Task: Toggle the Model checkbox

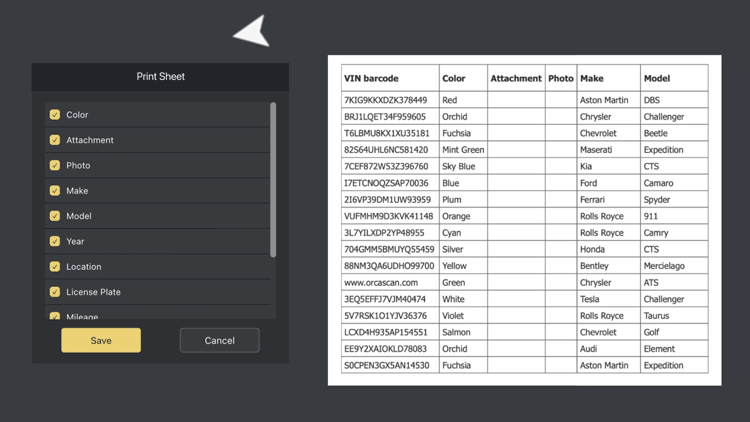Action: 55,216
